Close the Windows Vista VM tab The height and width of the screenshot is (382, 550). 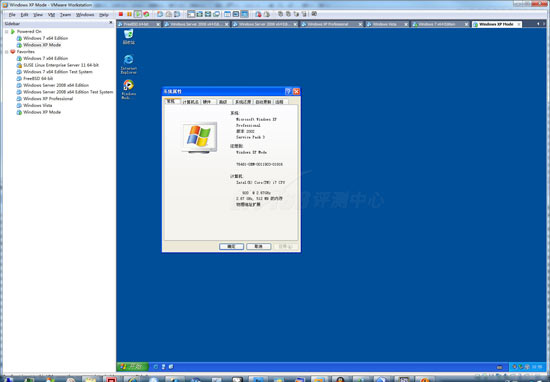click(x=406, y=24)
